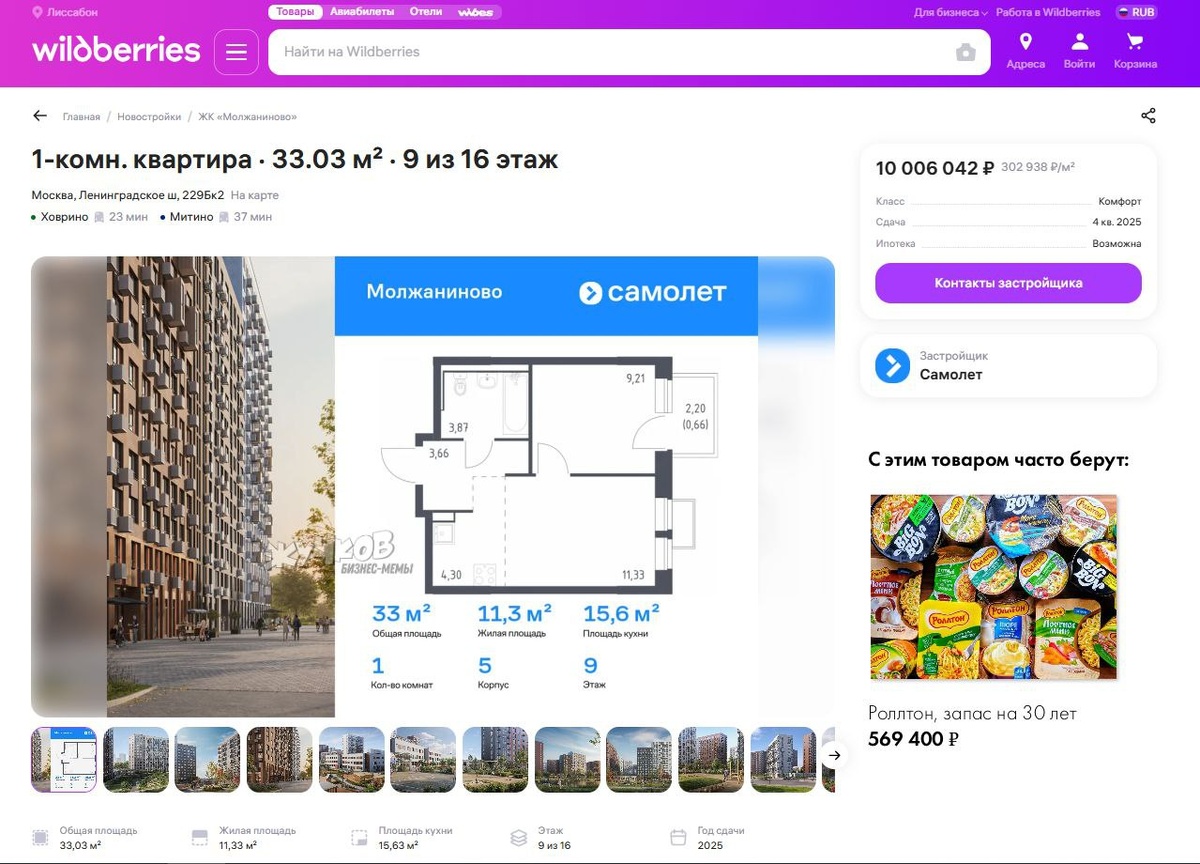Switch to the Товары tab
Viewport: 1200px width, 864px height.
click(x=295, y=12)
